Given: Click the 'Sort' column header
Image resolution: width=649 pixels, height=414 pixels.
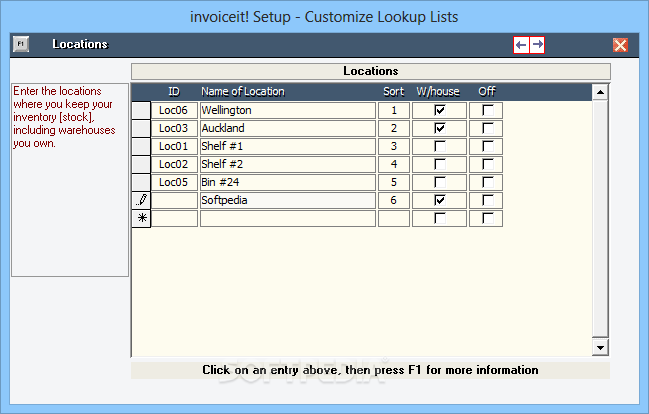Looking at the screenshot, I should click(394, 91).
